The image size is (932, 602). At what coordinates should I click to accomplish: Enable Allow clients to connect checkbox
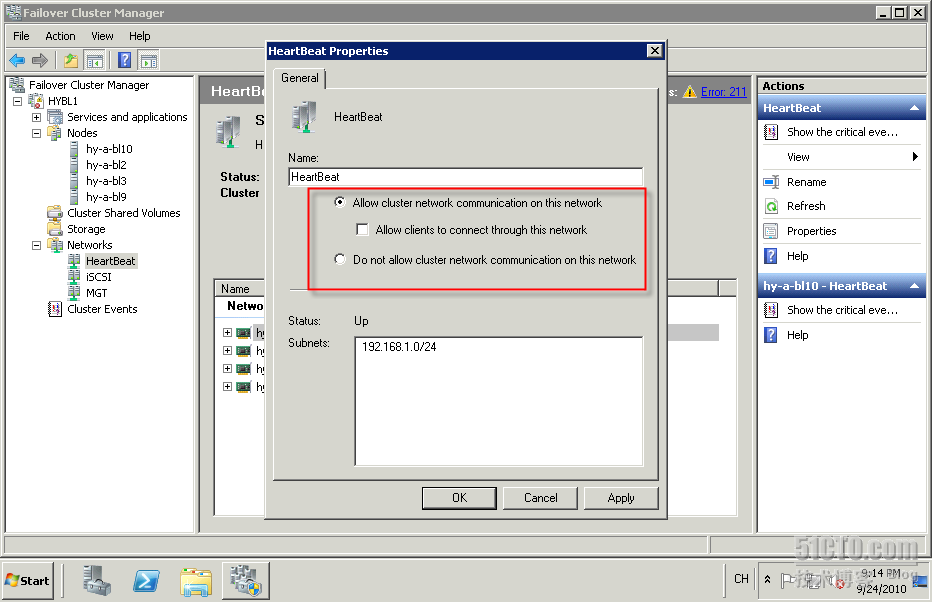[x=362, y=229]
